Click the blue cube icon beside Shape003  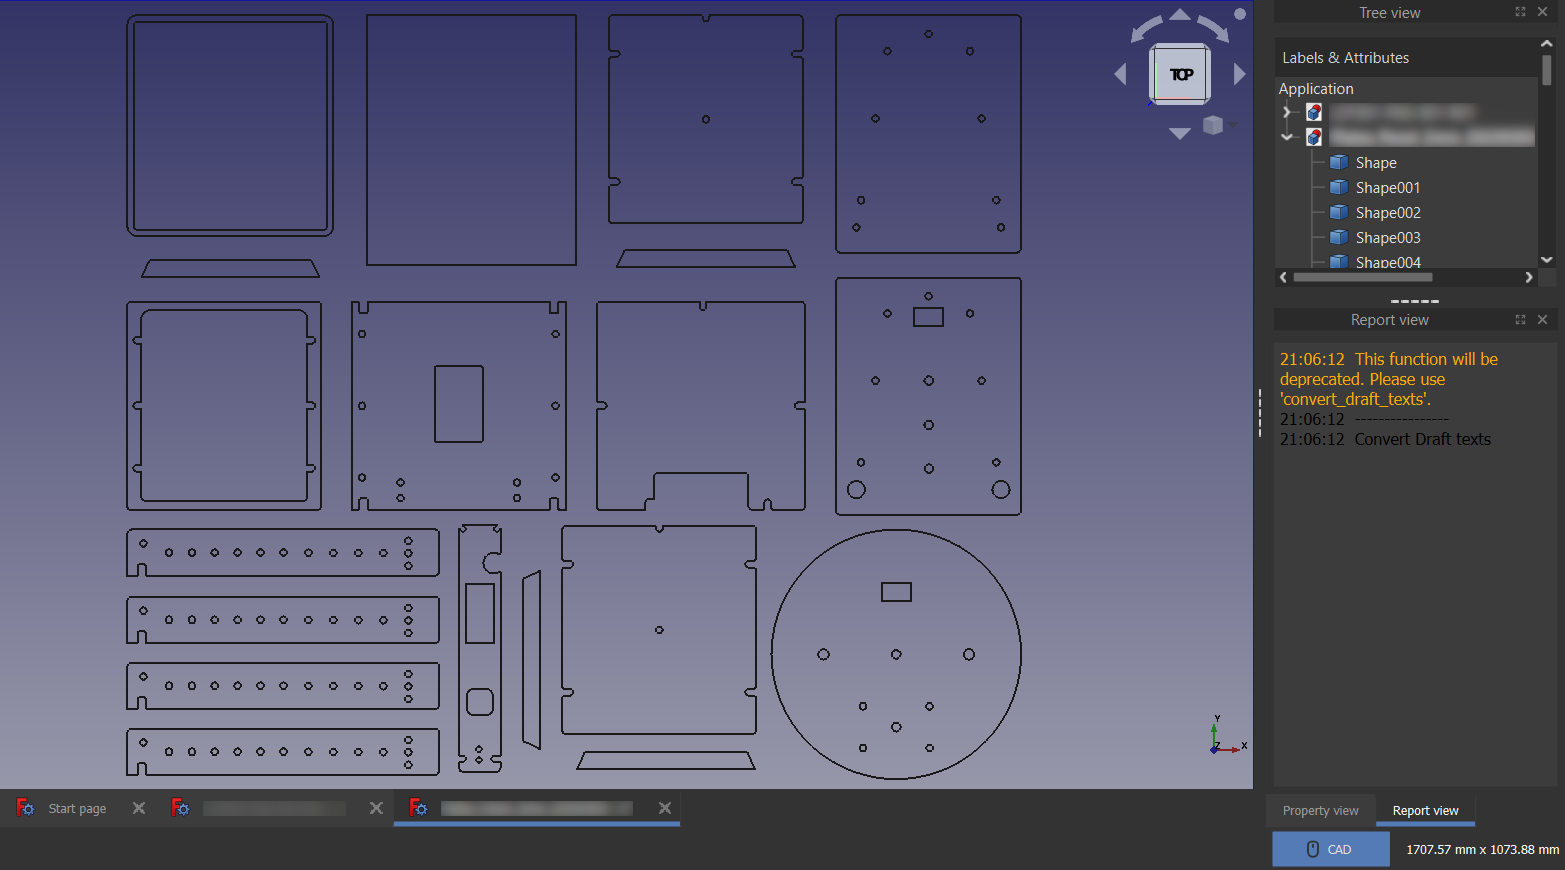click(1339, 237)
